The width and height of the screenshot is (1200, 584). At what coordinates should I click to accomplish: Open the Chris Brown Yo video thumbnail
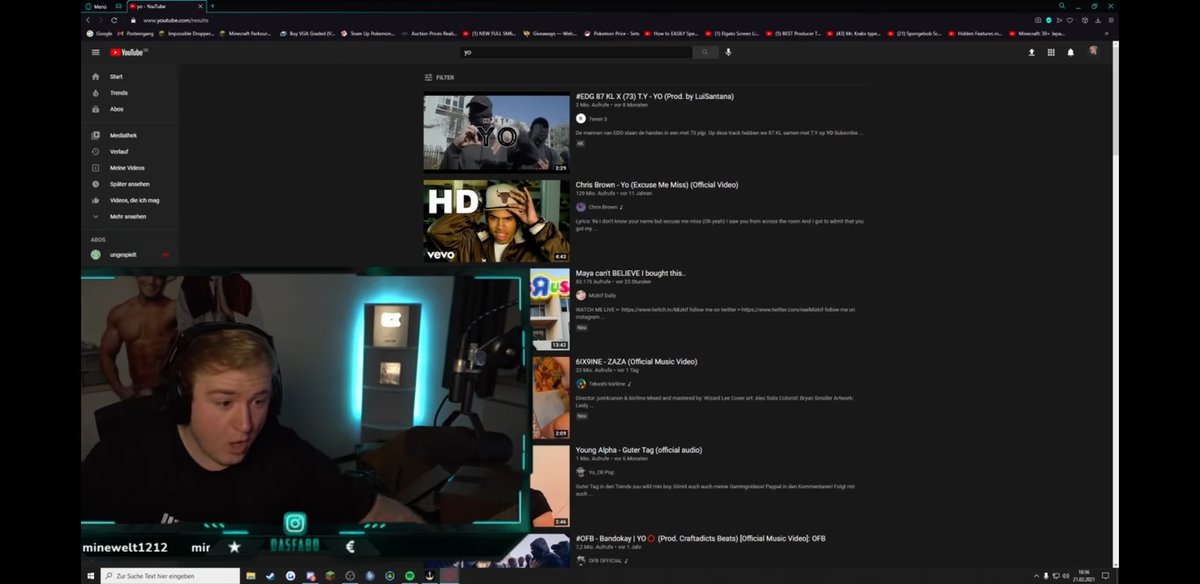pos(496,221)
